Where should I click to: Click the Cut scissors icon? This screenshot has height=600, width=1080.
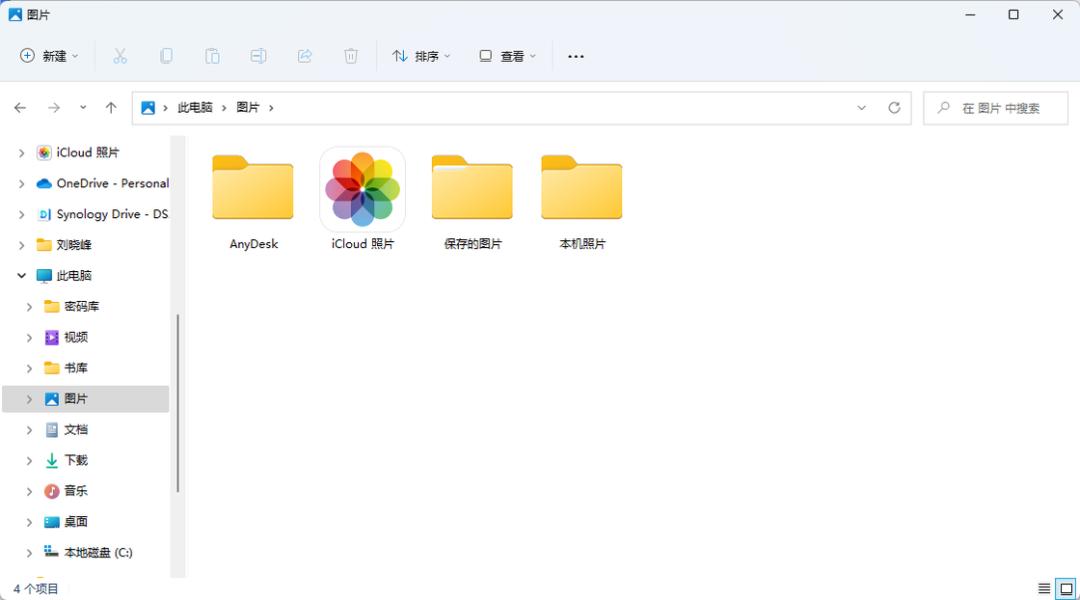pyautogui.click(x=120, y=56)
